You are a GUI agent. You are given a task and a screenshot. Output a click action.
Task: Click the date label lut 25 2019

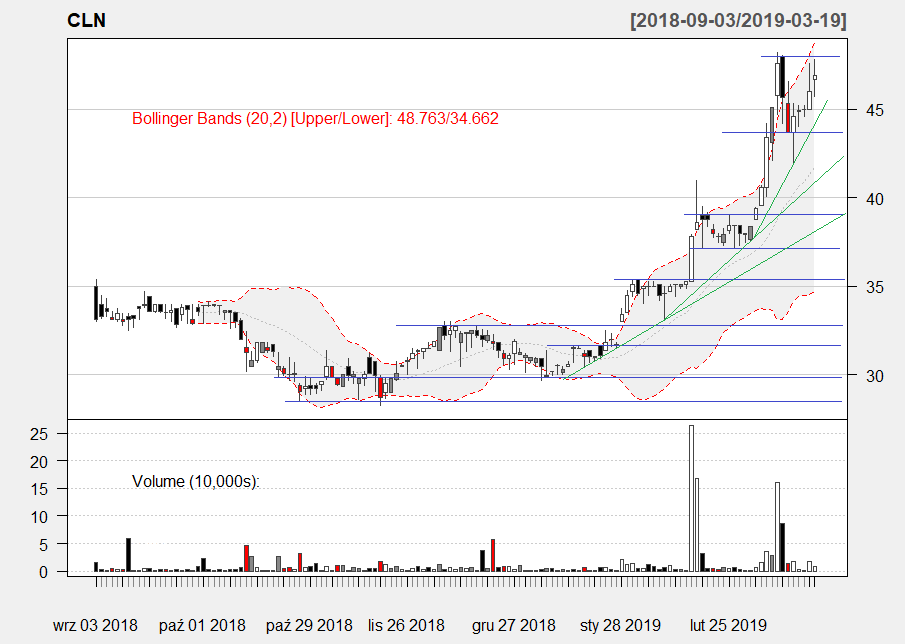click(728, 626)
